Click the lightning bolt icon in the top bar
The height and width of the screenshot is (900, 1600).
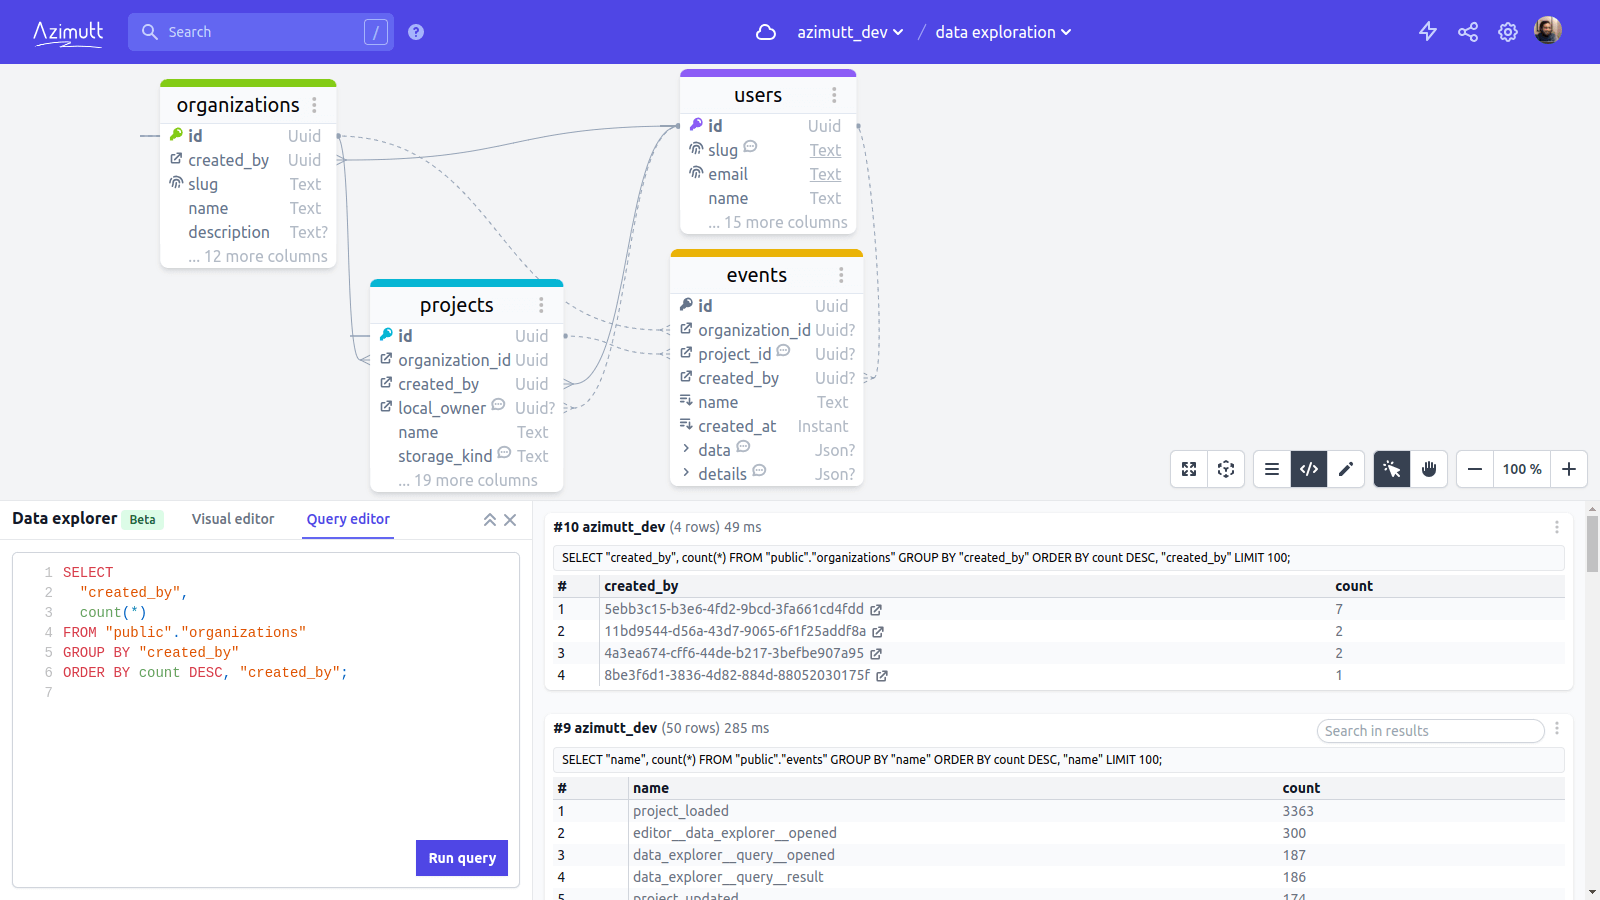point(1428,31)
